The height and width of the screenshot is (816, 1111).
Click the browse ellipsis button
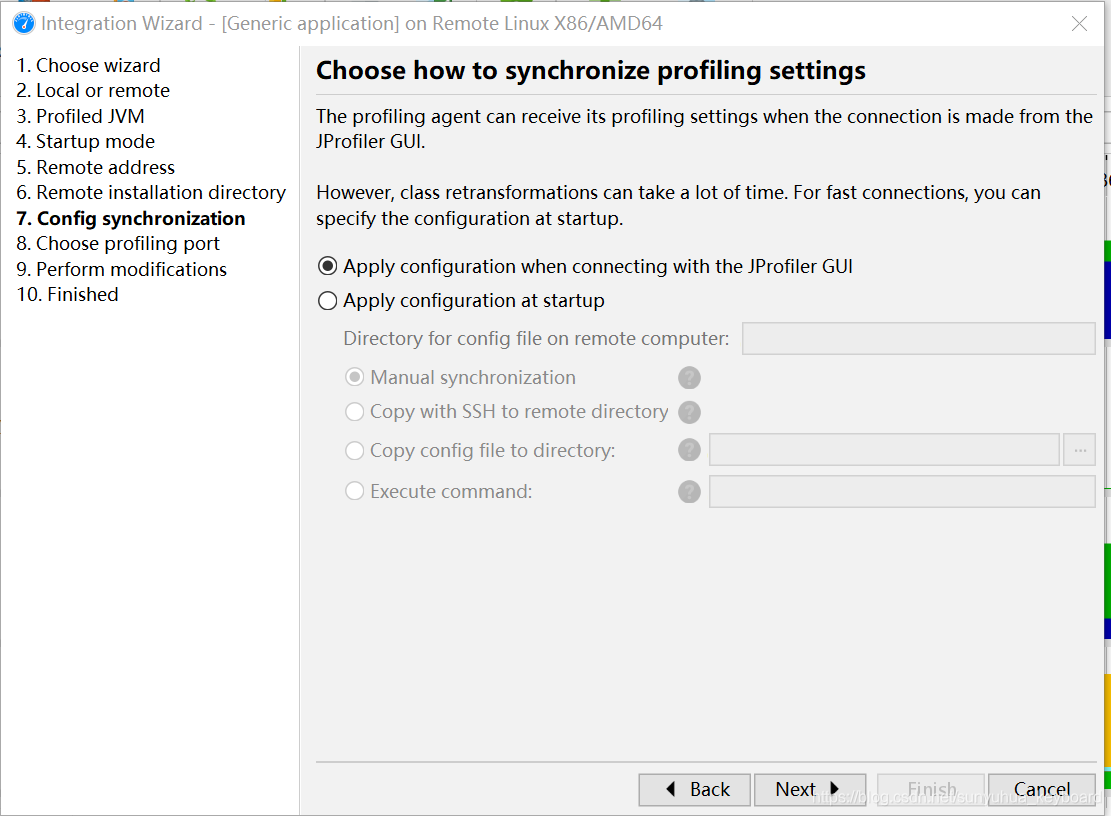1079,450
